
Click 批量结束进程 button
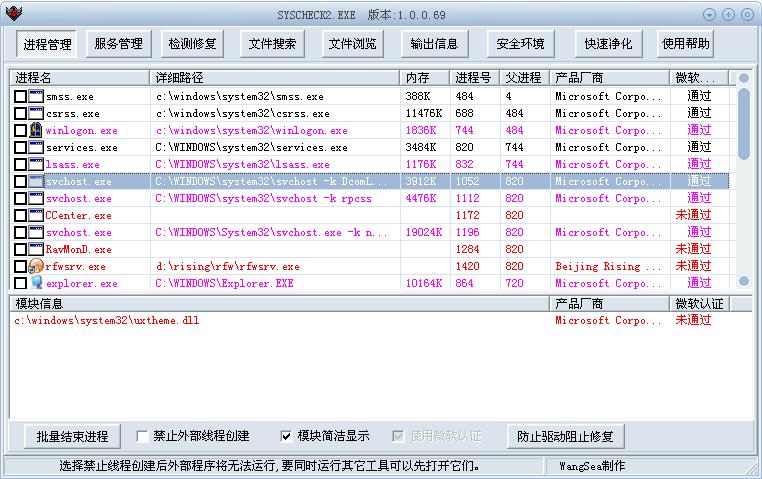pos(72,436)
